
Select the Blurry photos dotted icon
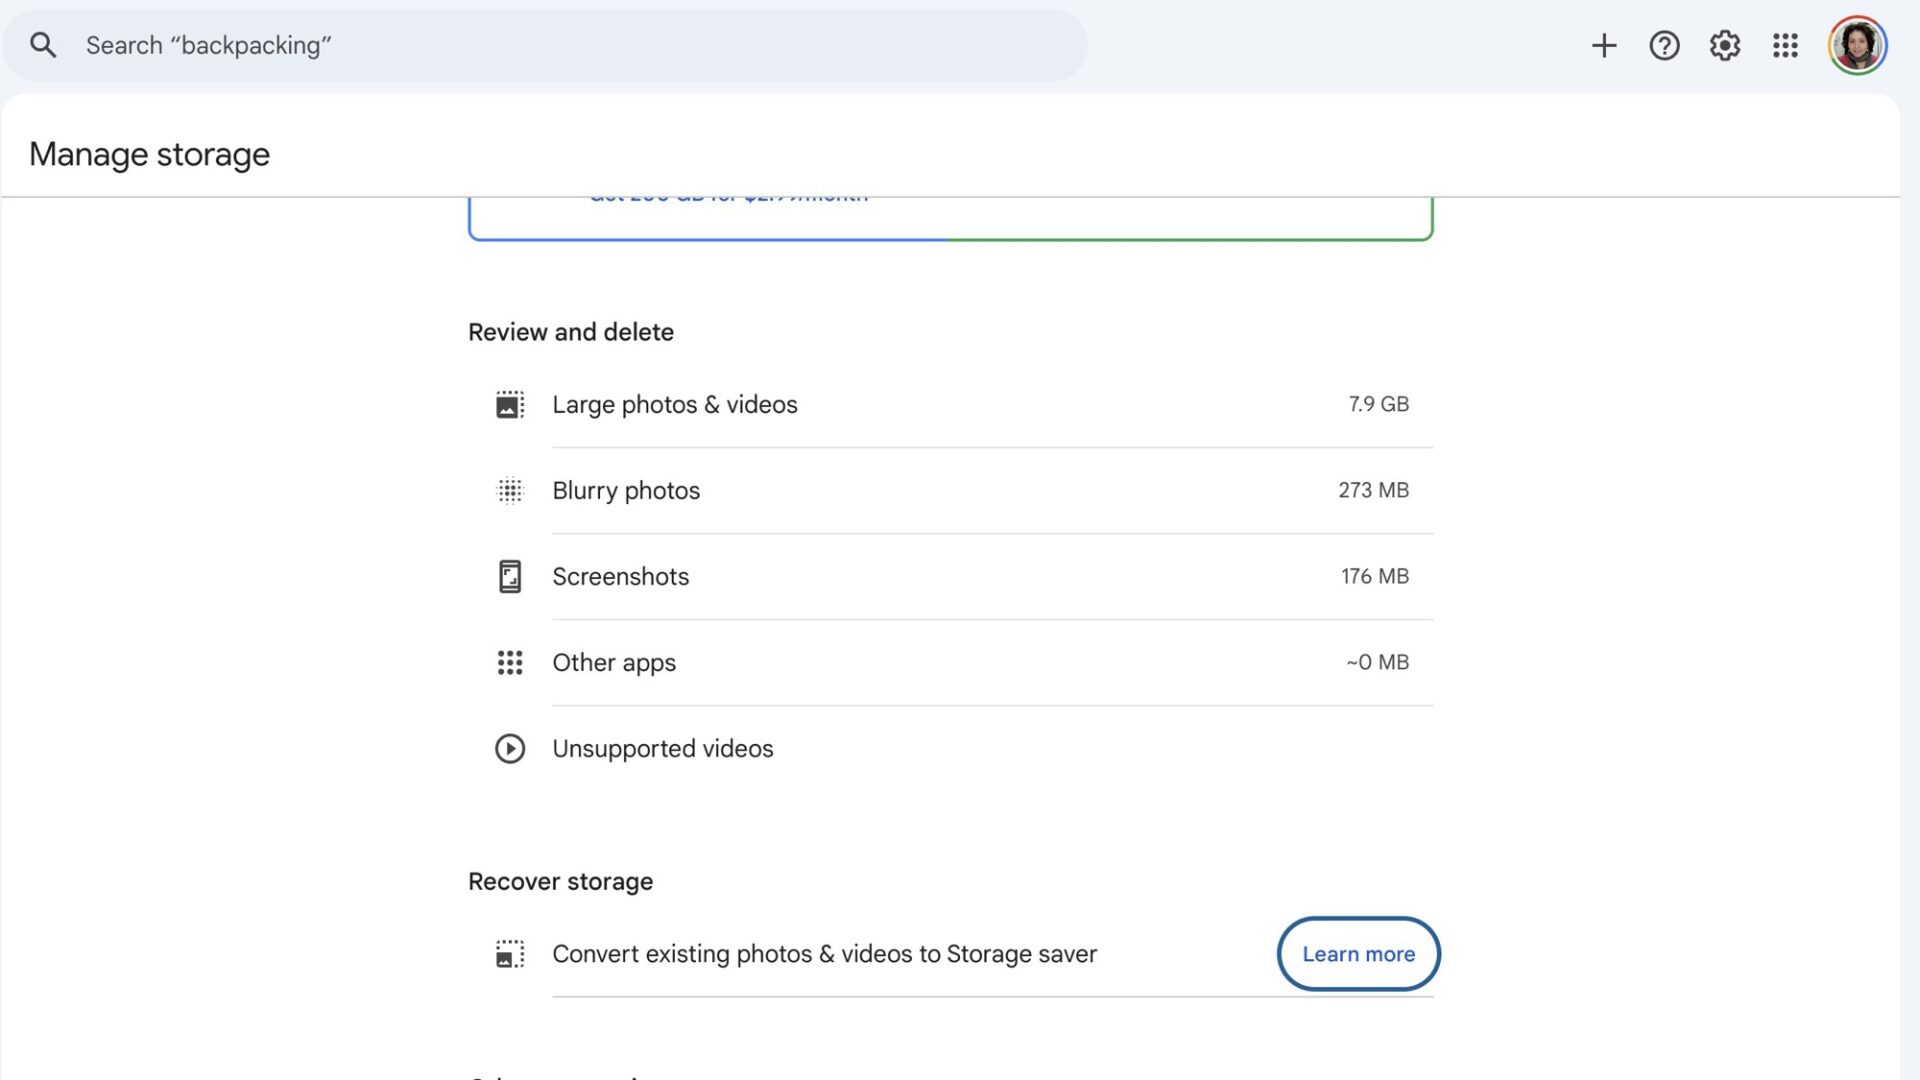coord(510,490)
